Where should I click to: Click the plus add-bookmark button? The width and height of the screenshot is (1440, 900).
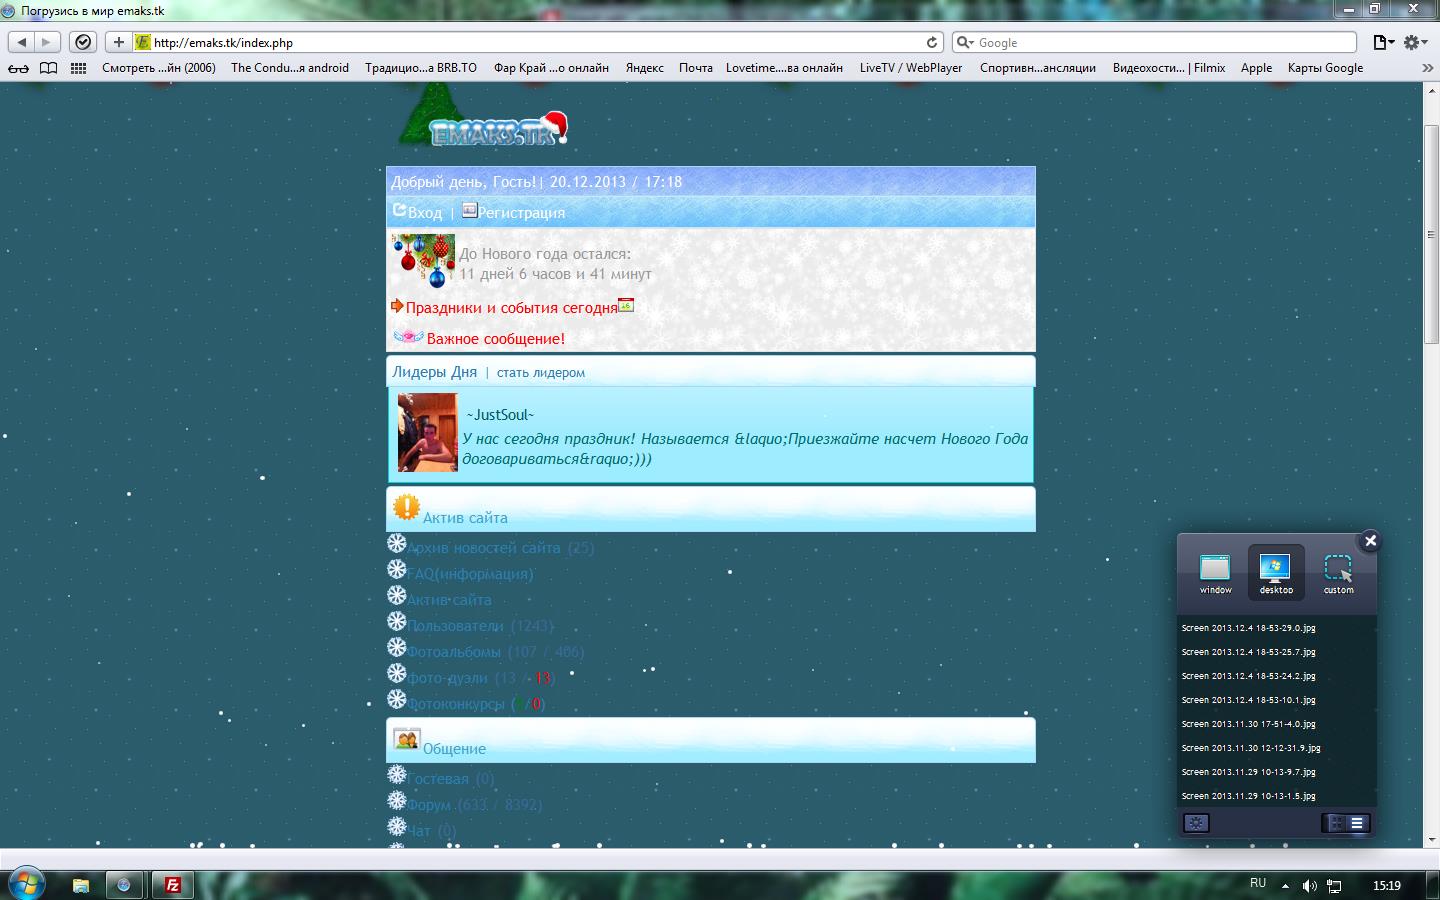pyautogui.click(x=118, y=42)
